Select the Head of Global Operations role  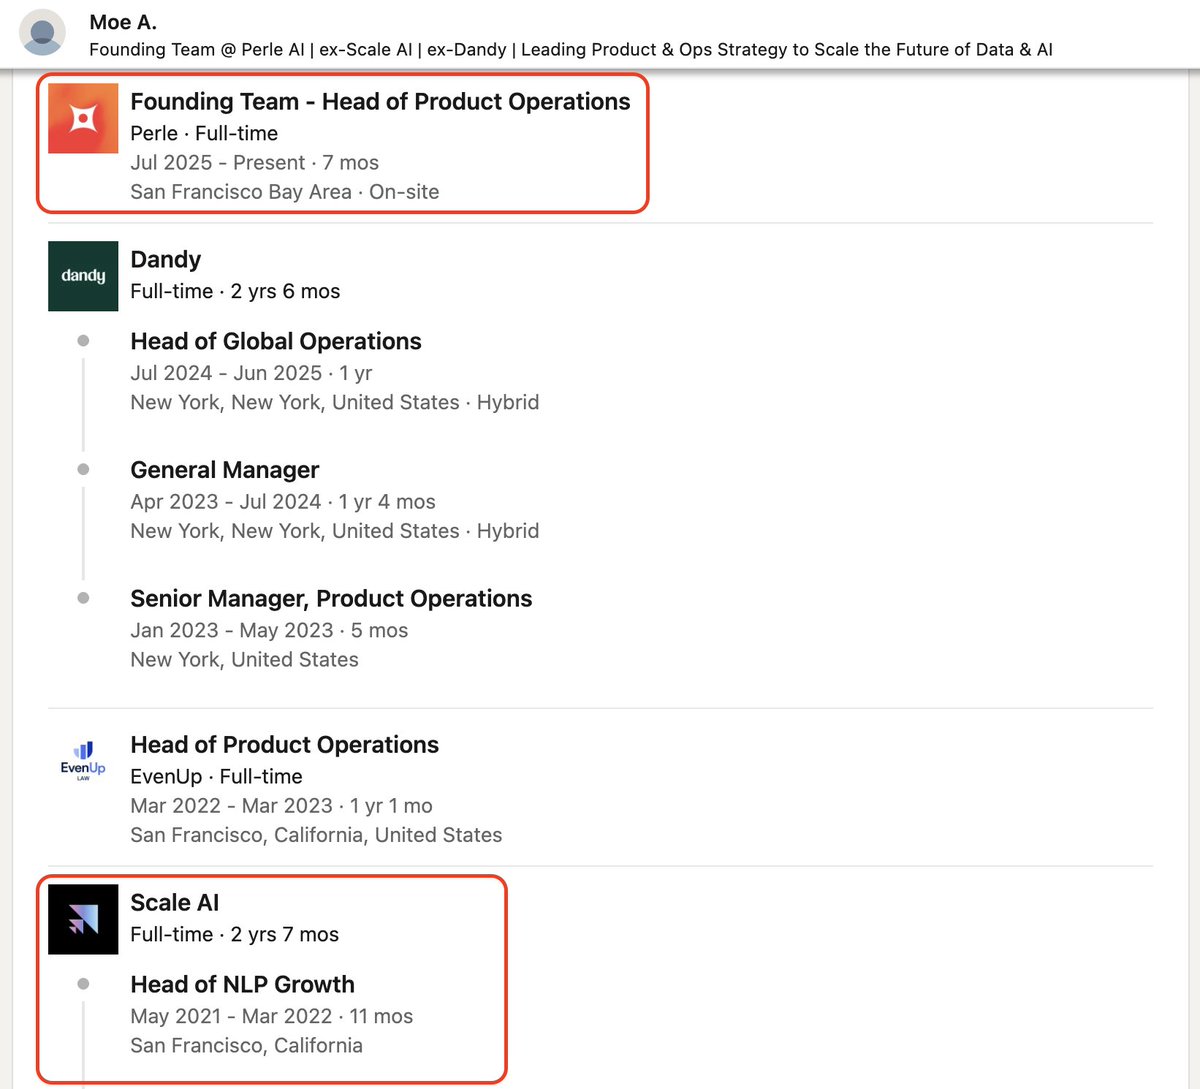tap(276, 341)
